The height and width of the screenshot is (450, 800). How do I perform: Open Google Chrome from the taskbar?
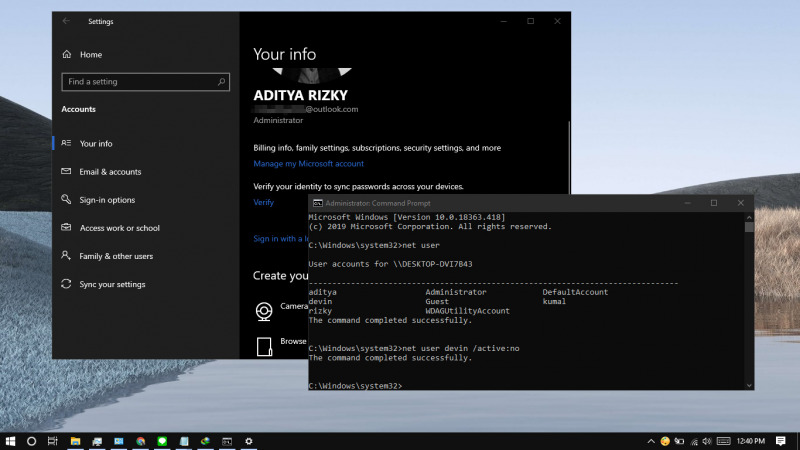point(140,441)
